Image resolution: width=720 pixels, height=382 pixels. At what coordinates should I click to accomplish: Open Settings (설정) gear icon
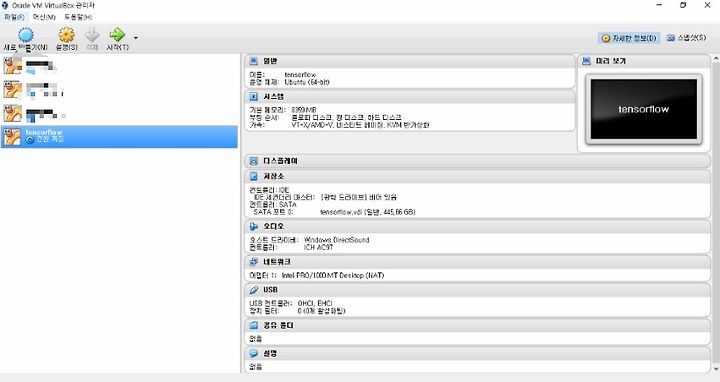pyautogui.click(x=67, y=35)
